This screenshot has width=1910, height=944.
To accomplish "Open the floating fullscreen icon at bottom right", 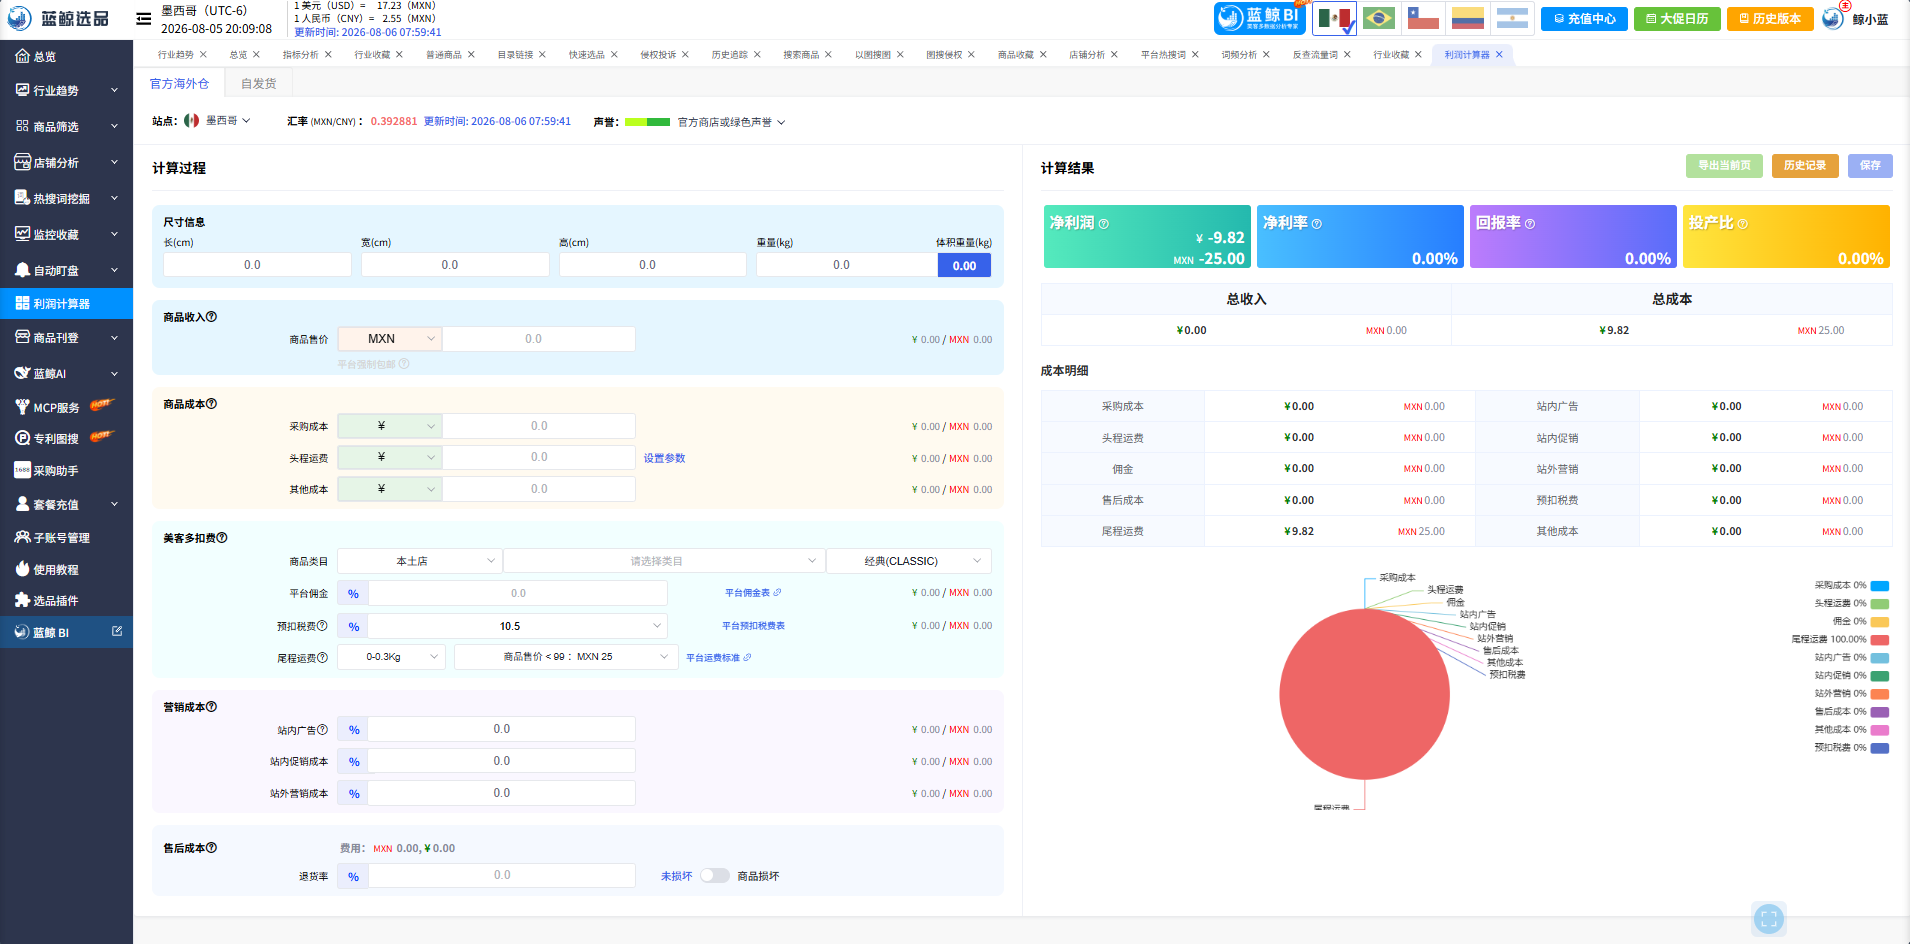I will coord(1769,919).
